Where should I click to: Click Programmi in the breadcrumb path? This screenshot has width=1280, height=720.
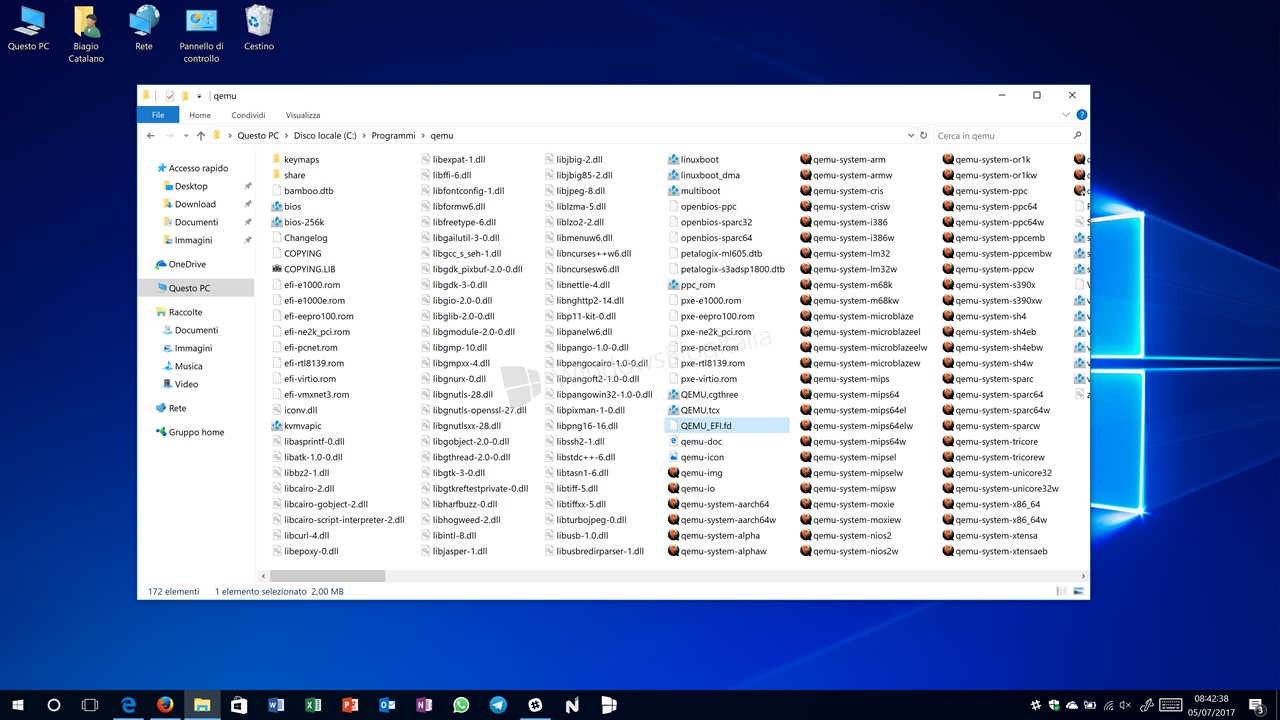[x=394, y=135]
